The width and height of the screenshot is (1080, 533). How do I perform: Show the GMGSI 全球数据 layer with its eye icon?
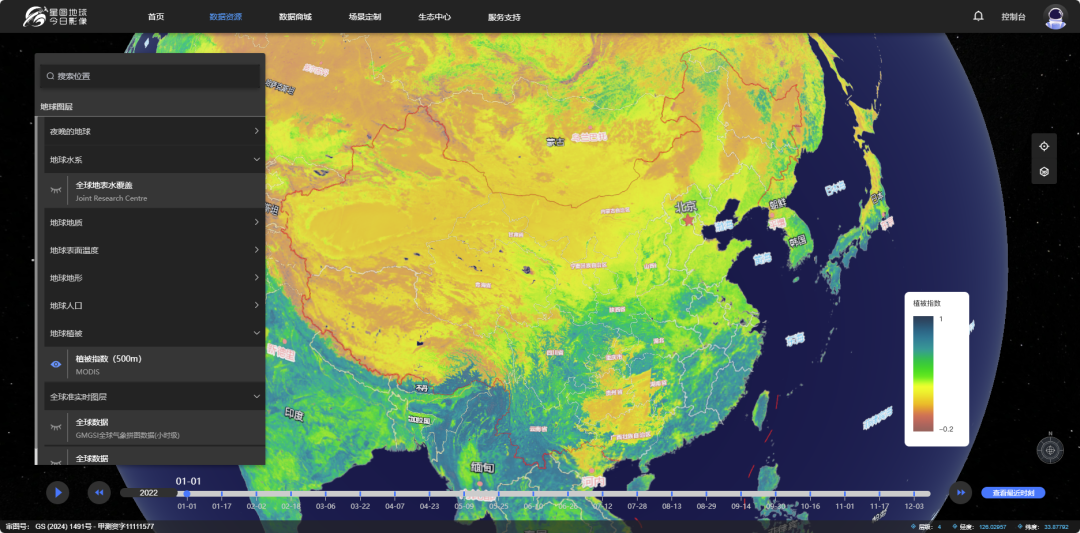[x=56, y=428]
